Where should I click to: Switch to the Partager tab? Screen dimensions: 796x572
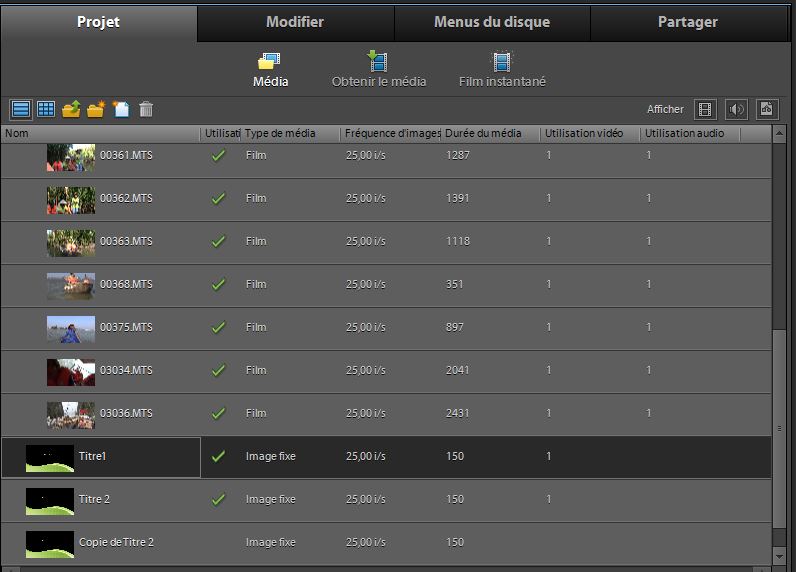[x=688, y=22]
